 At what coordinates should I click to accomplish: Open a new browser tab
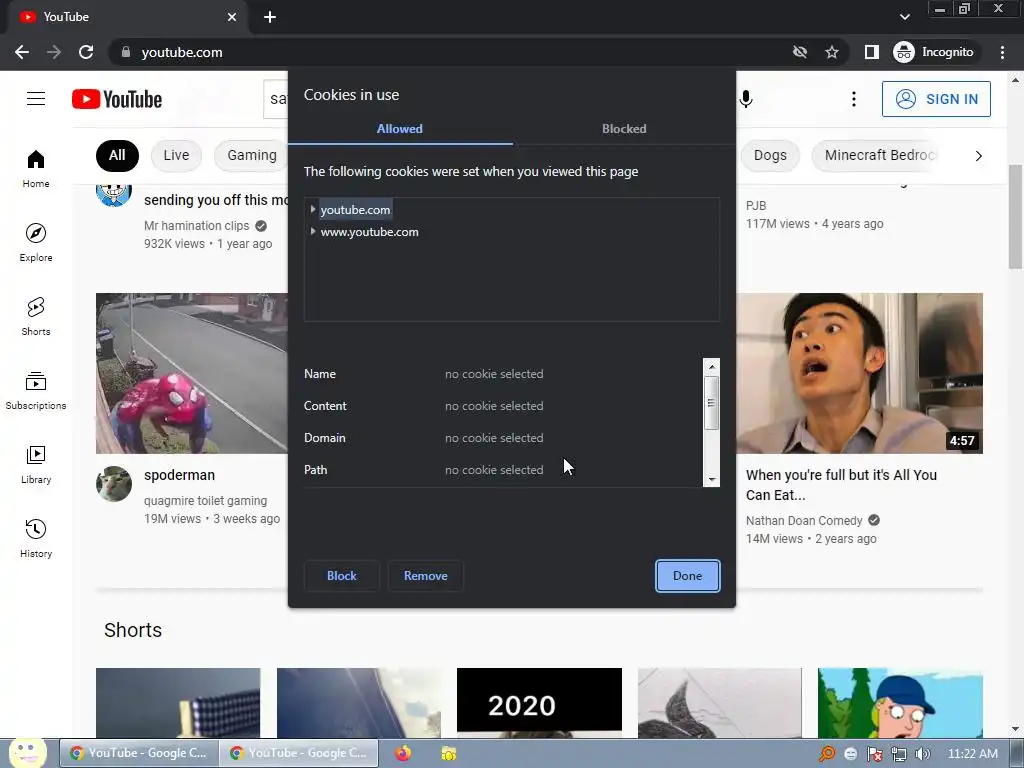[x=270, y=17]
